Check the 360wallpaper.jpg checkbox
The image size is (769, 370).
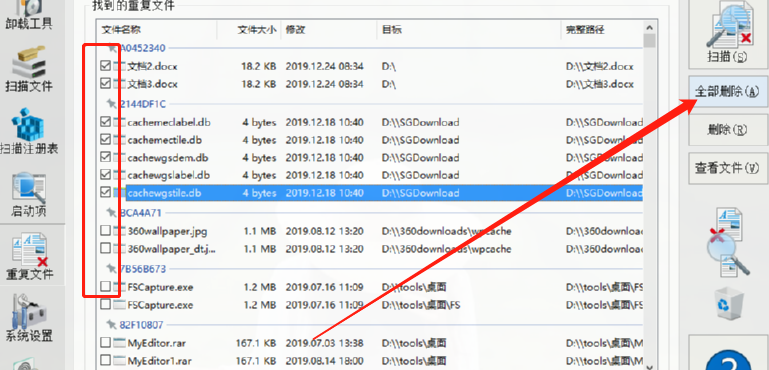(x=105, y=231)
